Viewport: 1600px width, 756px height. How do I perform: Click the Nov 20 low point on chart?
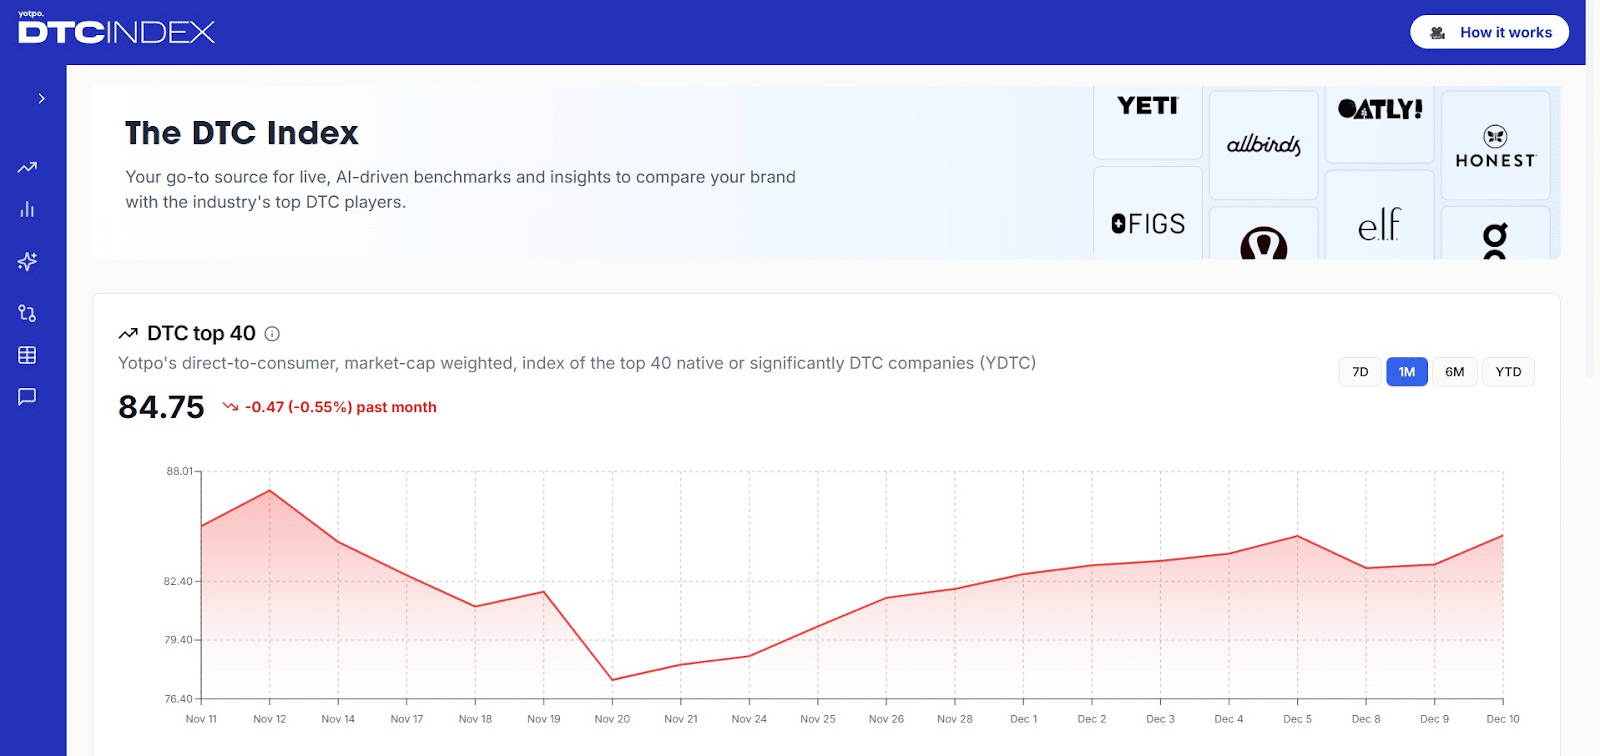click(612, 680)
